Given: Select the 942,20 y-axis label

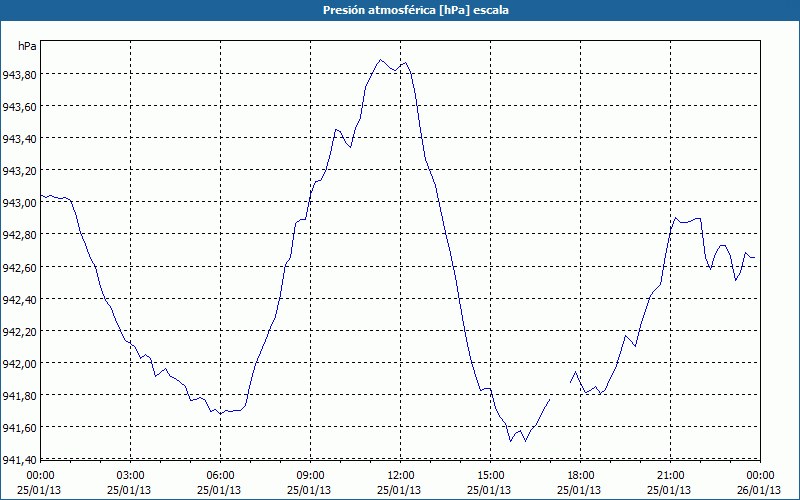Looking at the screenshot, I should [19, 332].
